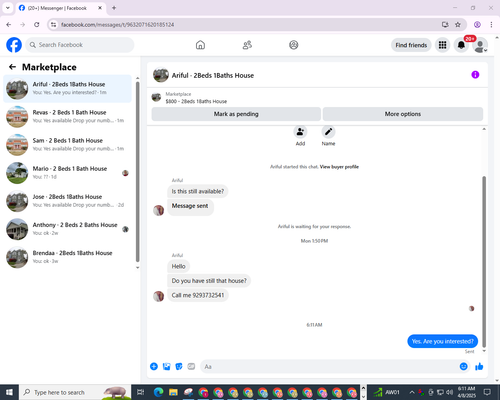Viewport: 500px width, 400px height.
Task: Click the $800 listing thumbnail
Action: (x=156, y=97)
